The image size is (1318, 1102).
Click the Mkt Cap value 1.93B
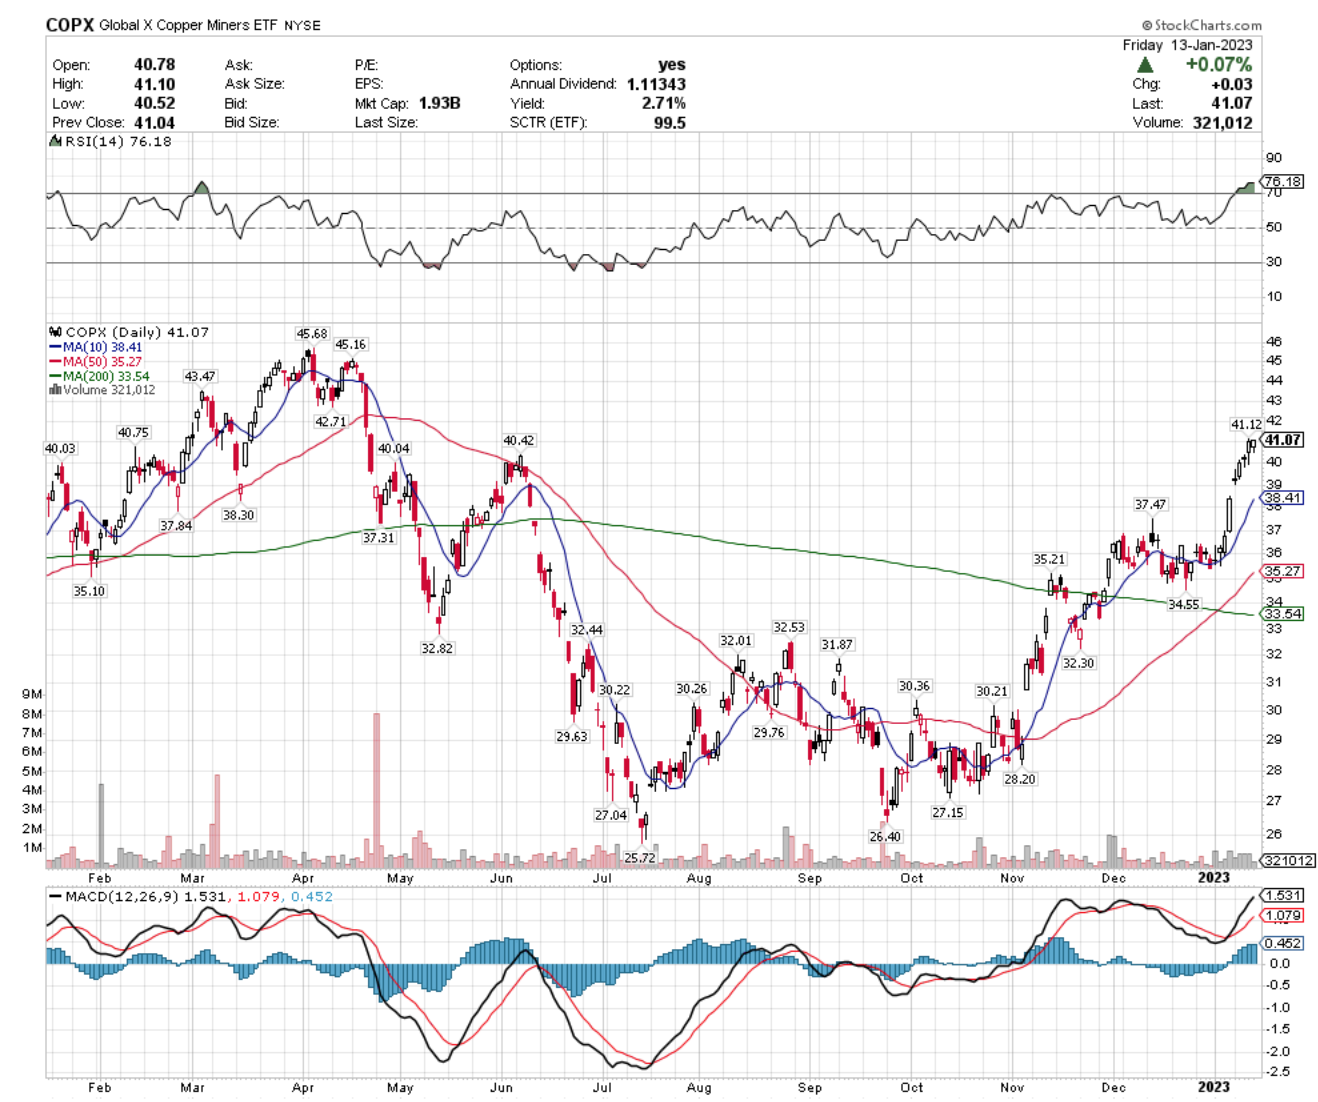pyautogui.click(x=439, y=103)
